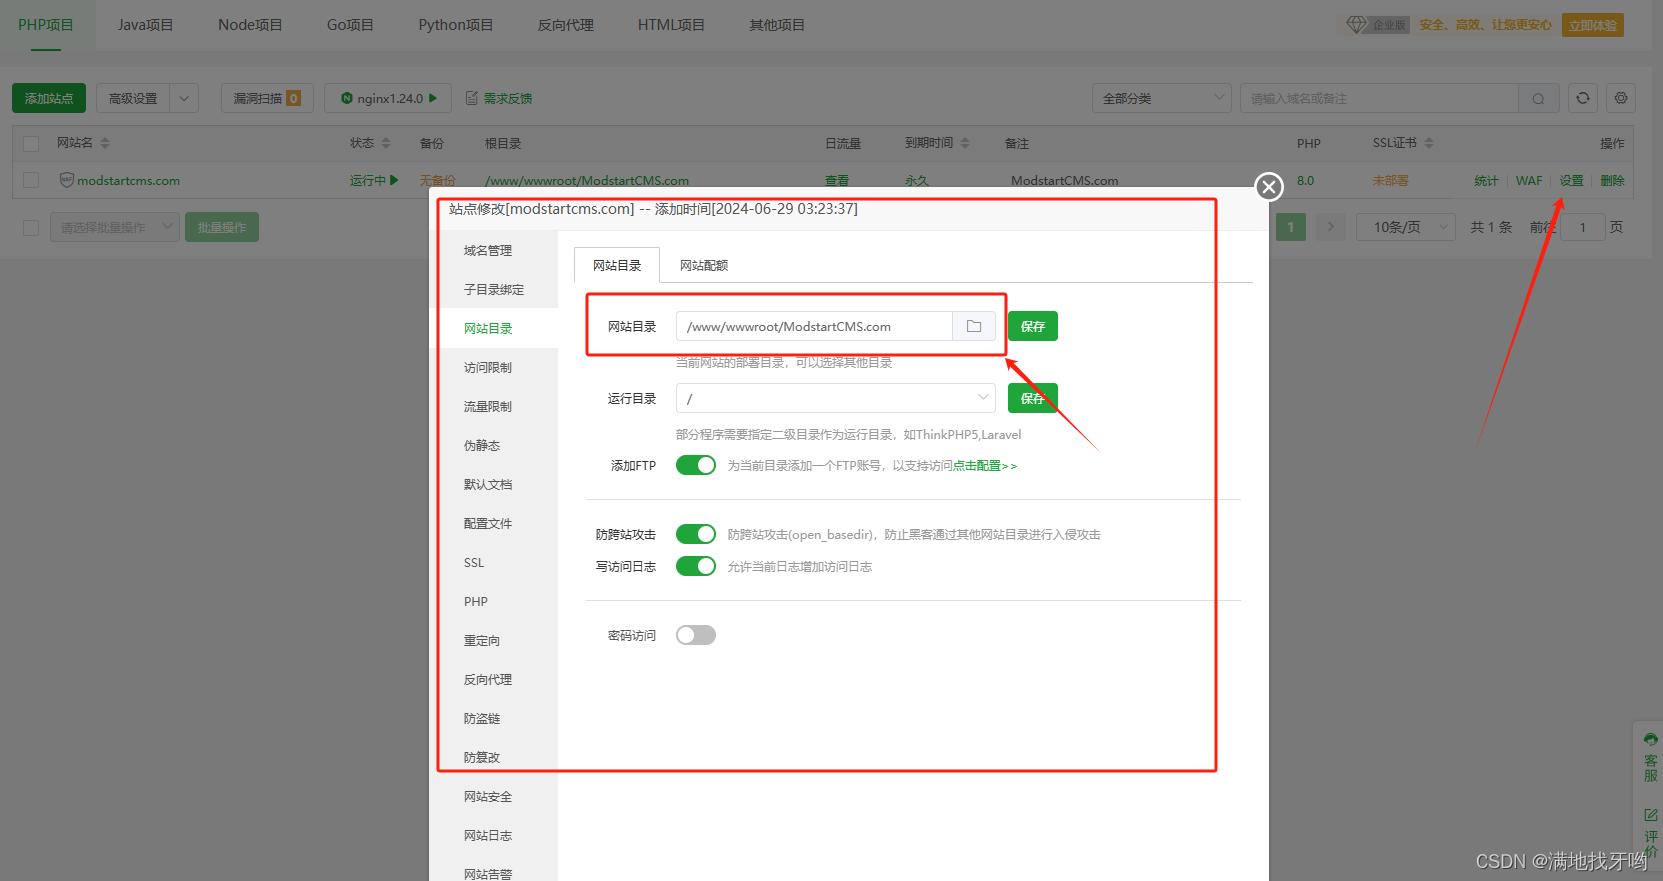The height and width of the screenshot is (881, 1663).
Task: Switch to the 反向代理 top tab
Action: [566, 25]
